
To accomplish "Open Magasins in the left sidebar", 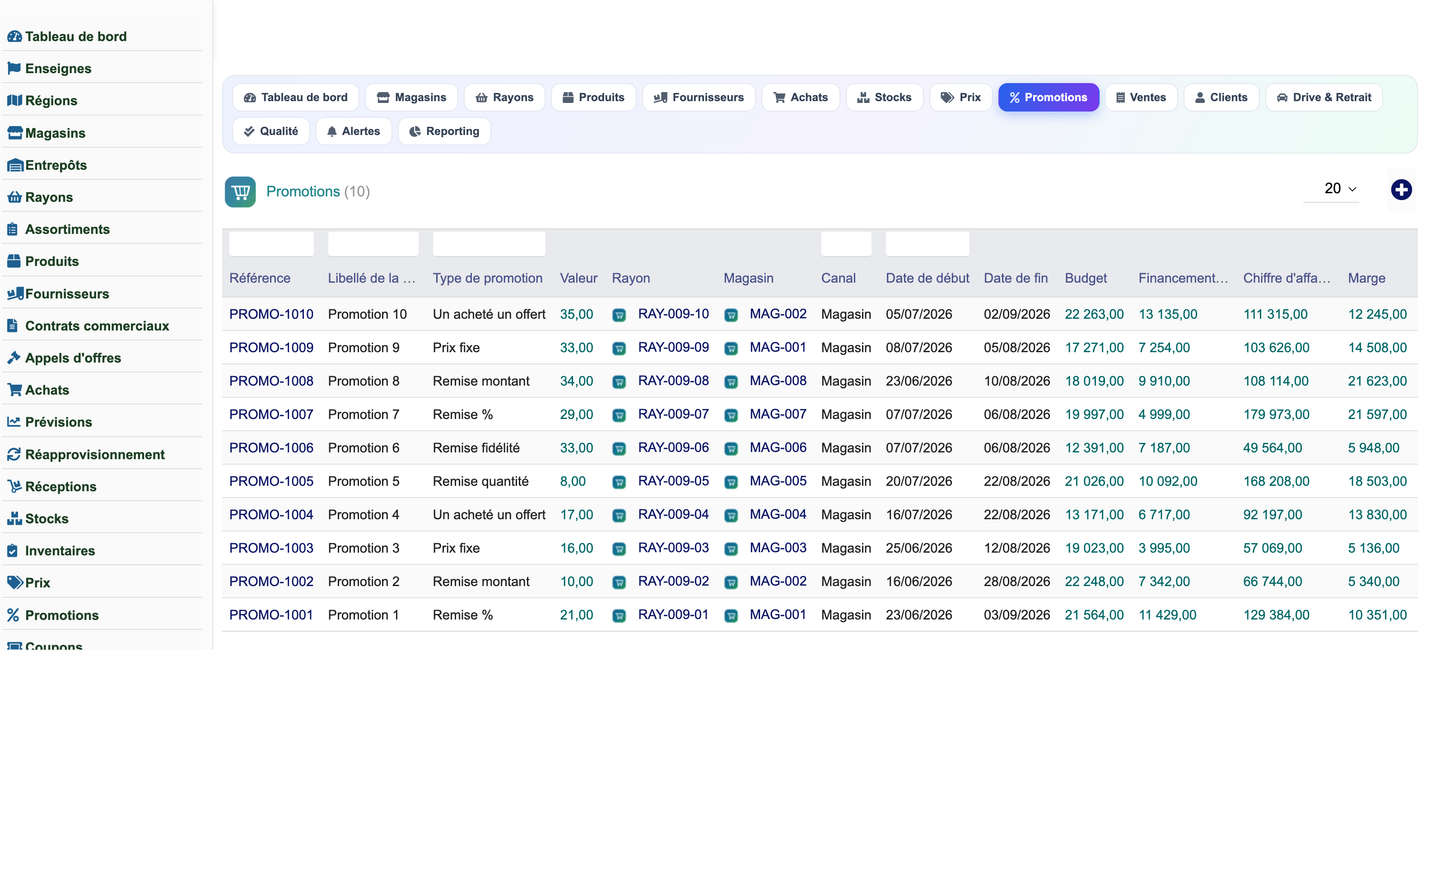I will pos(55,133).
